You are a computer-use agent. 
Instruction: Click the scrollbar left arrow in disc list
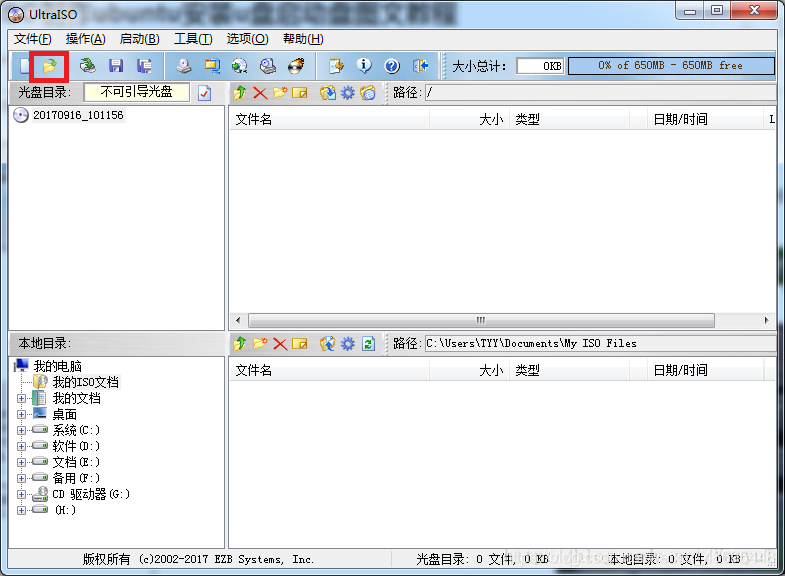(238, 320)
